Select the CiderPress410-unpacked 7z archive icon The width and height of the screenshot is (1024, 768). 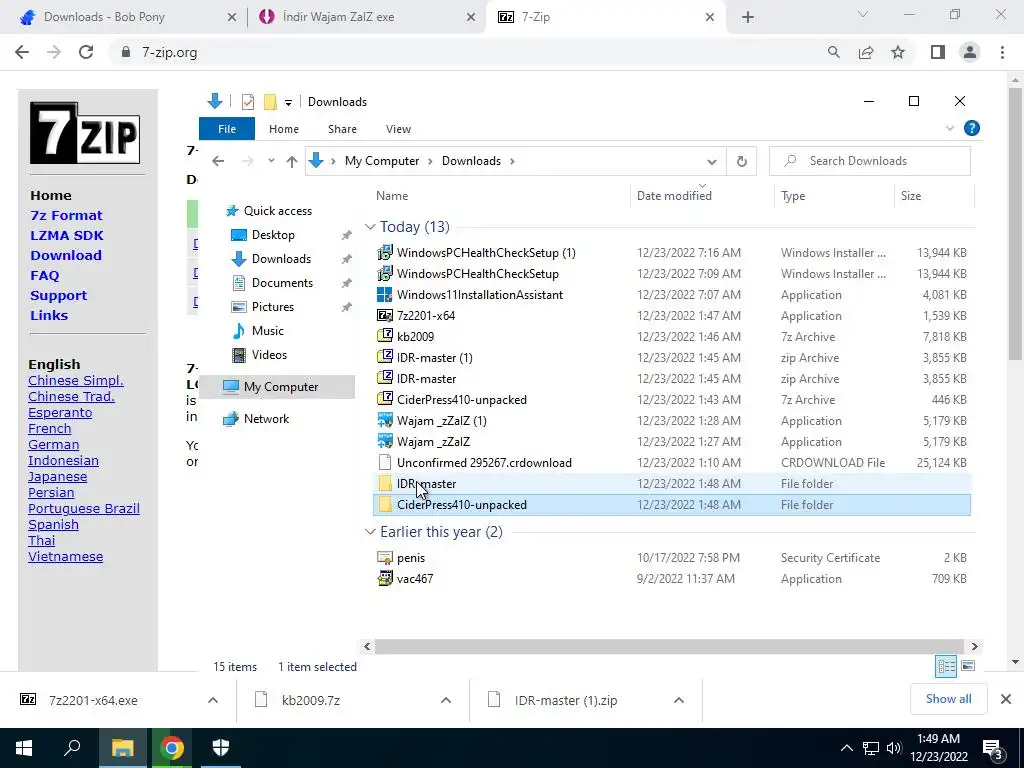click(385, 399)
